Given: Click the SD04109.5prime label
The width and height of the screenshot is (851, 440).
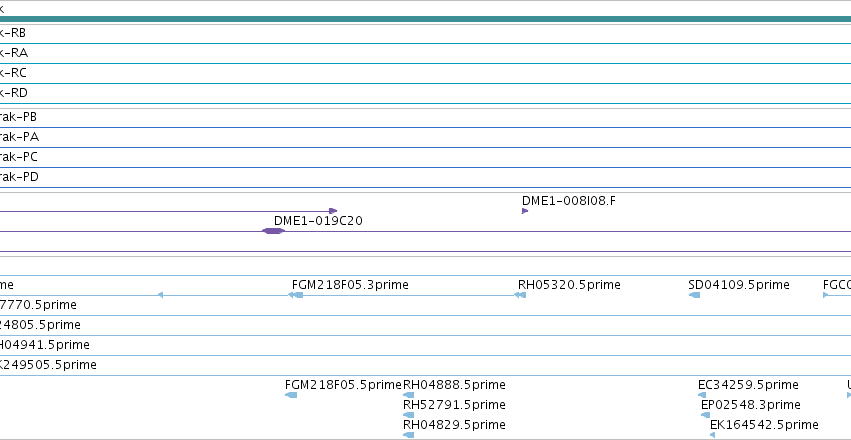Looking at the screenshot, I should pyautogui.click(x=739, y=285).
